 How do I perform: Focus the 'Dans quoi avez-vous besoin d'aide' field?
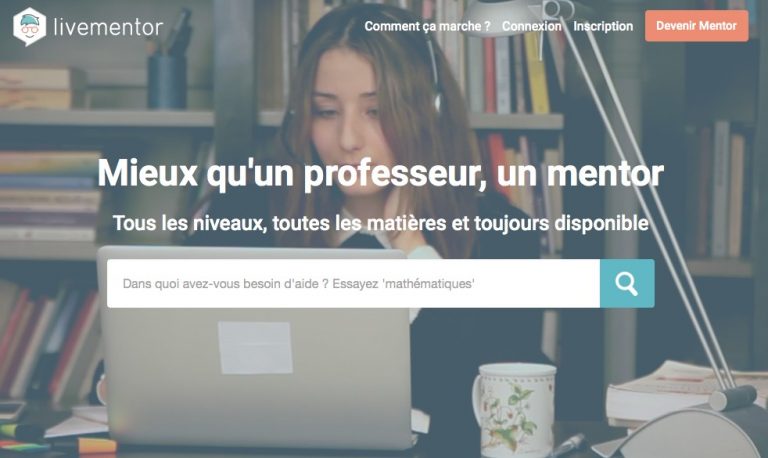tap(353, 283)
